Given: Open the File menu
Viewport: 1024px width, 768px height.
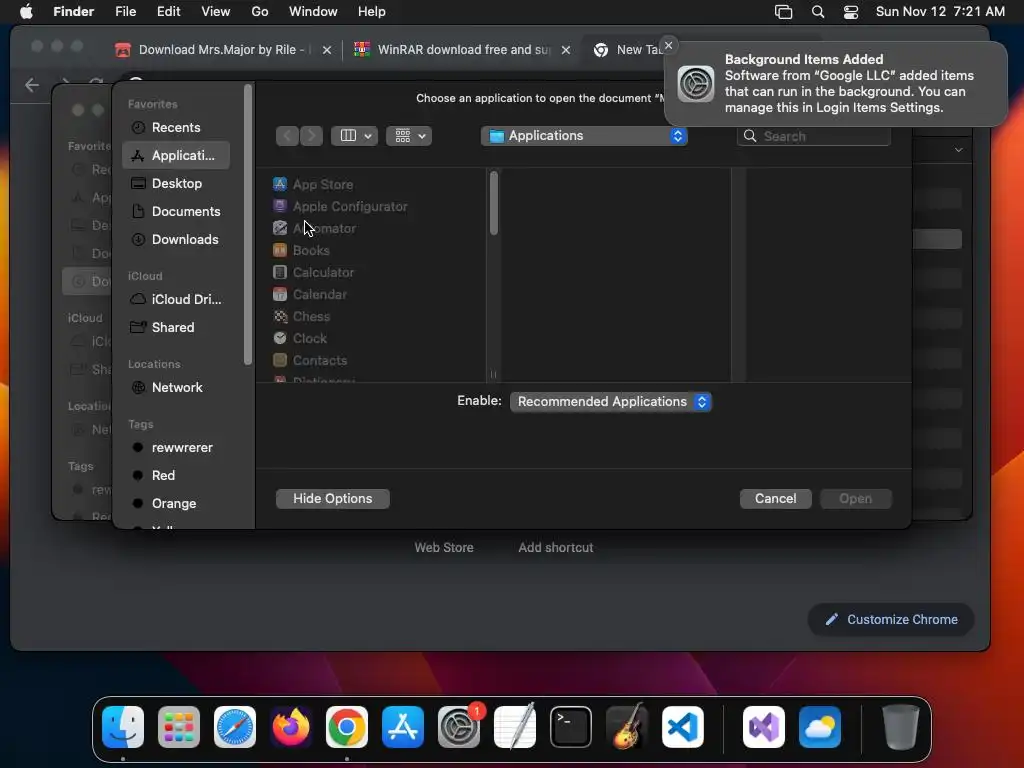Looking at the screenshot, I should tap(125, 12).
